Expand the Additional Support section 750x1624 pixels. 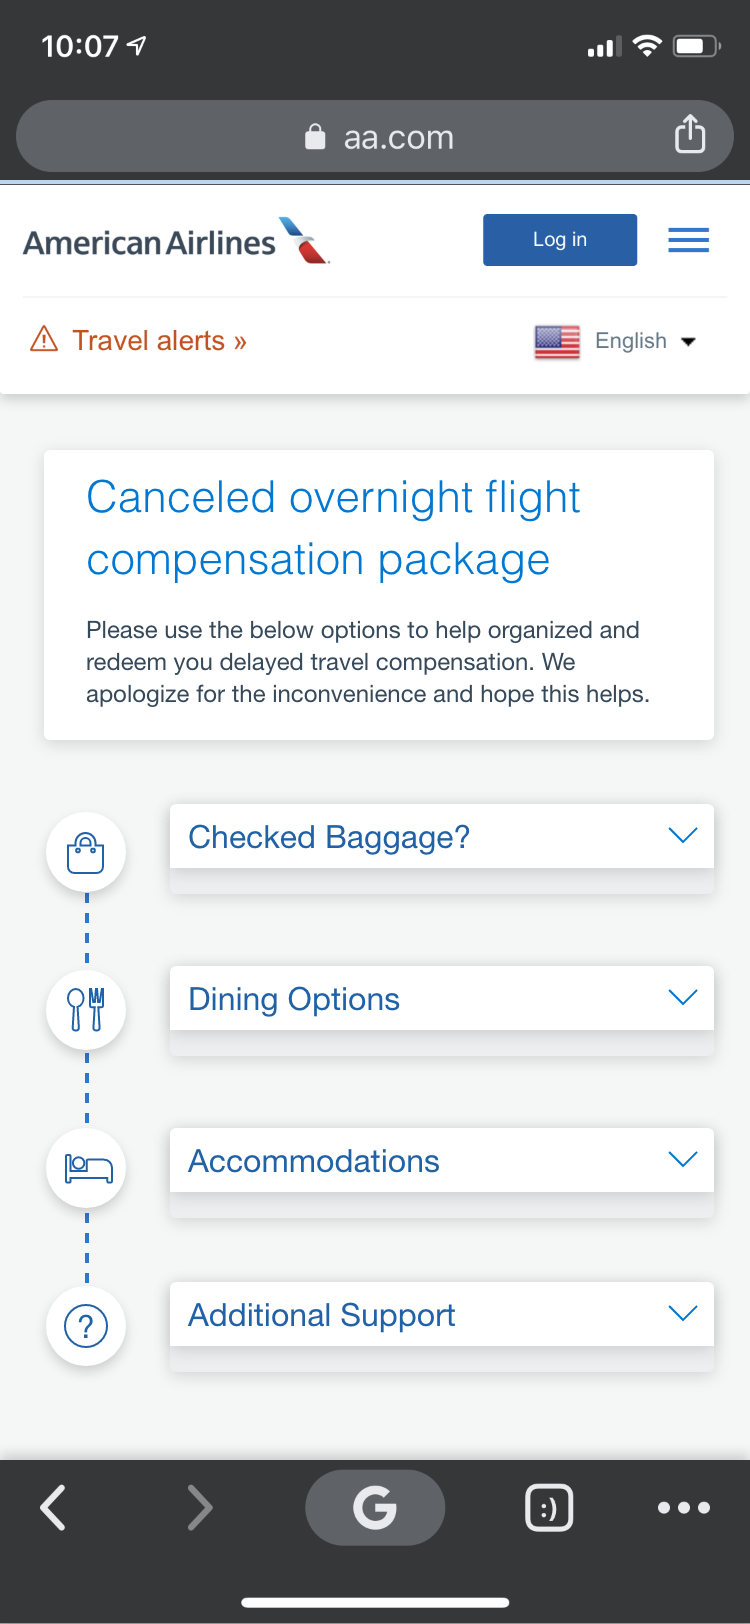[442, 1314]
